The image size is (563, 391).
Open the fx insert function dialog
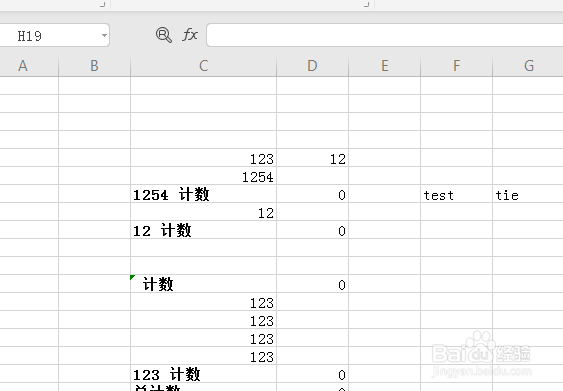[x=190, y=35]
